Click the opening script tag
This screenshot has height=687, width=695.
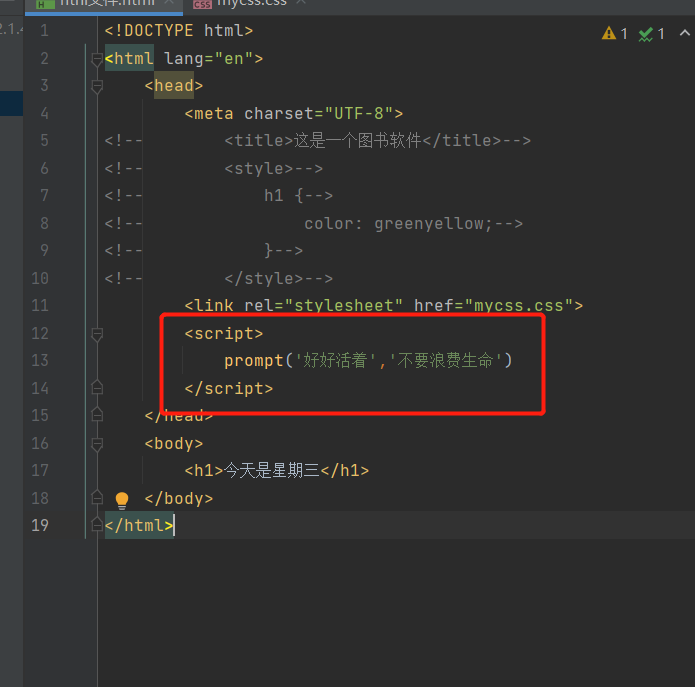pyautogui.click(x=224, y=333)
